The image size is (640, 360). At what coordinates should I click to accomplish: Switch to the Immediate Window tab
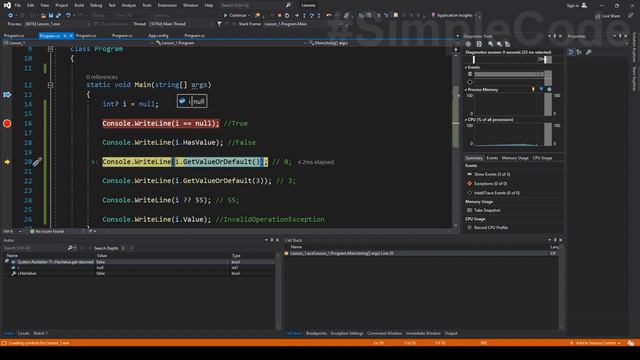click(423, 333)
